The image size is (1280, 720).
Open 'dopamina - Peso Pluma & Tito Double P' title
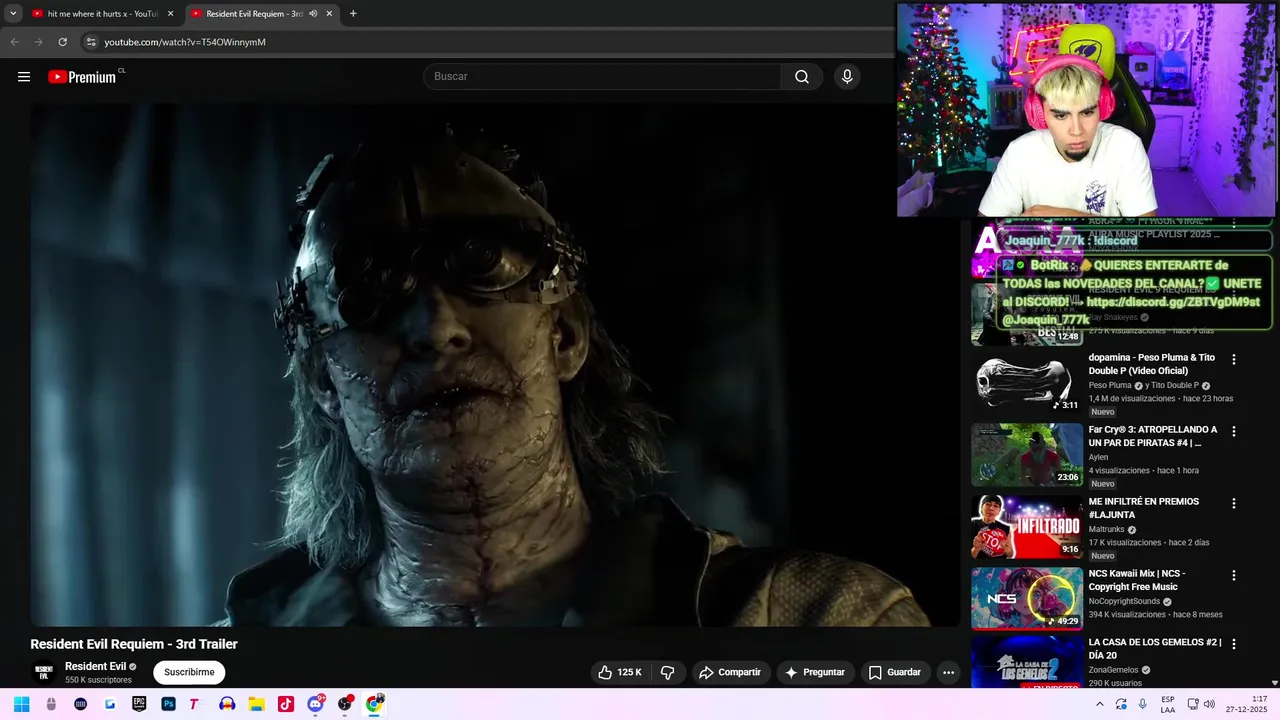1152,364
